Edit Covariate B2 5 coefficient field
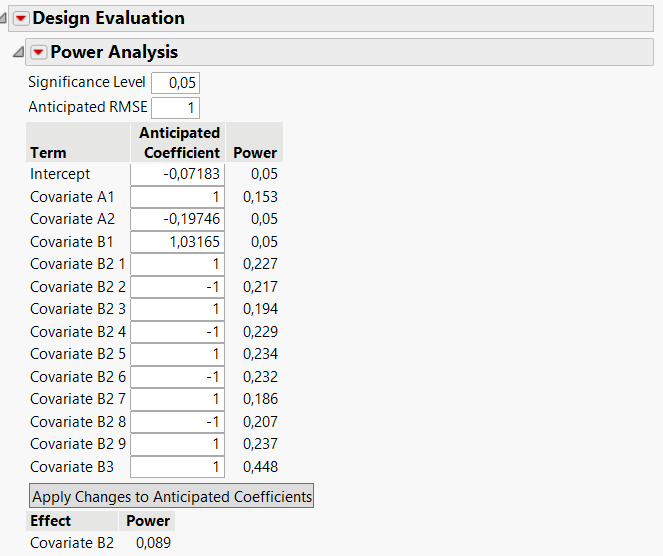This screenshot has height=556, width=663. coord(177,354)
